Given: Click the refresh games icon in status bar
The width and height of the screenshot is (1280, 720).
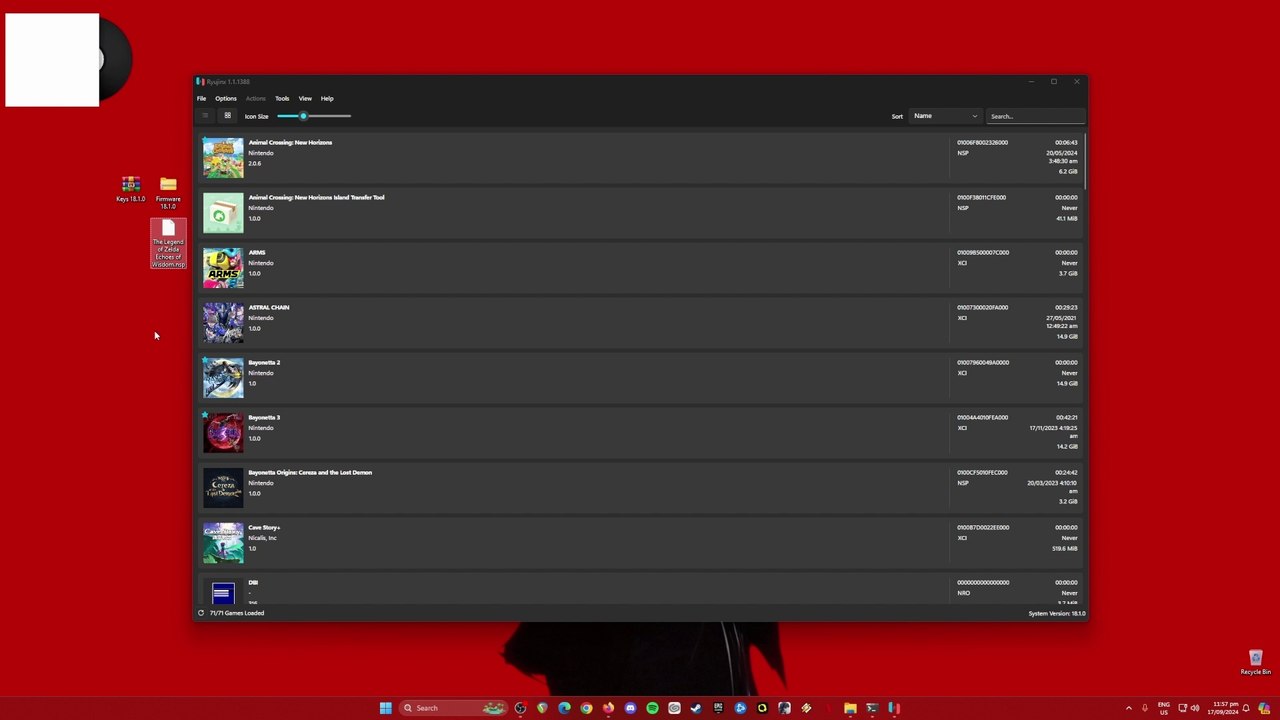Looking at the screenshot, I should tap(201, 613).
